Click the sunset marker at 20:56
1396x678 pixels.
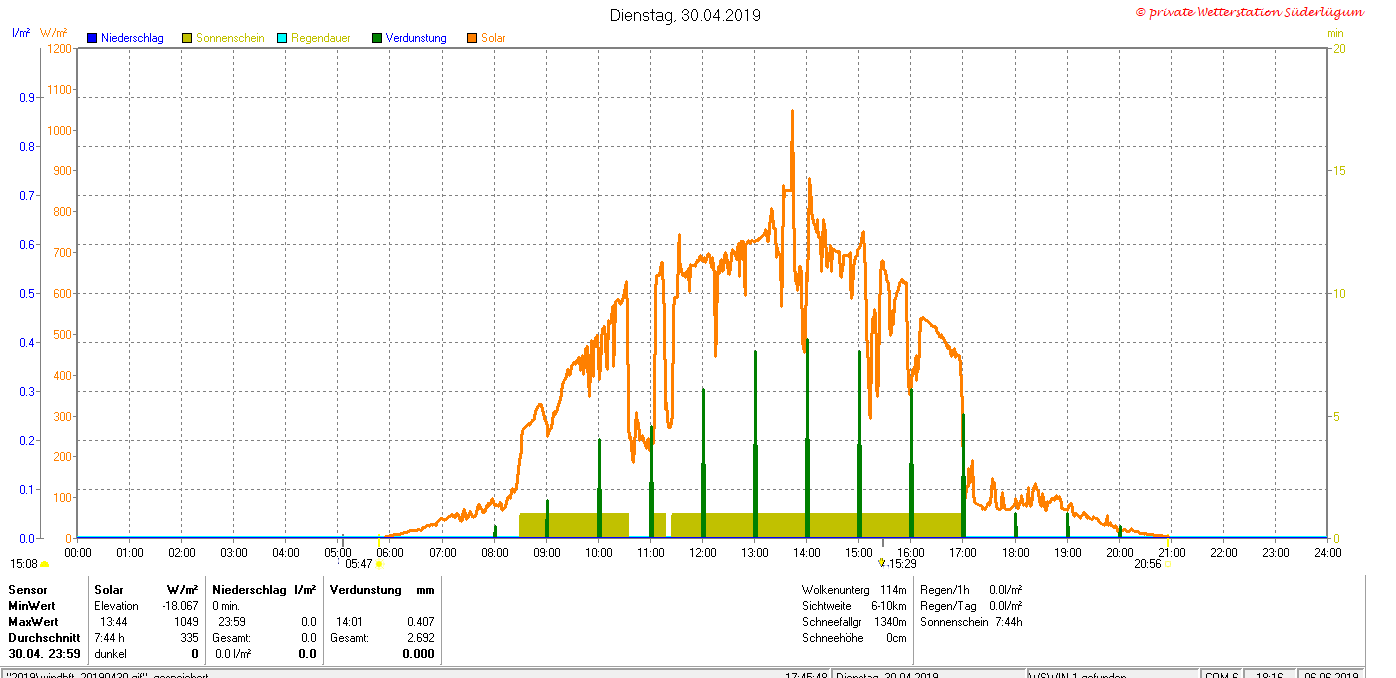1168,564
